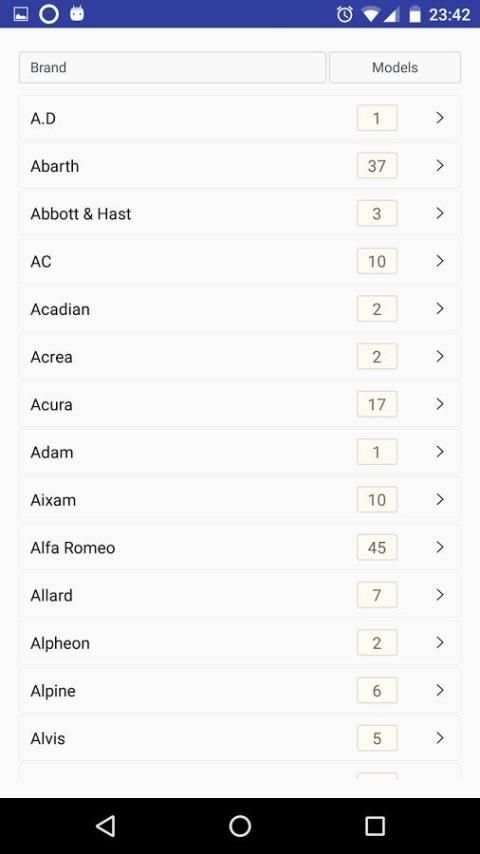Tap the 37 models badge for Abarth
480x854 pixels.
377,166
